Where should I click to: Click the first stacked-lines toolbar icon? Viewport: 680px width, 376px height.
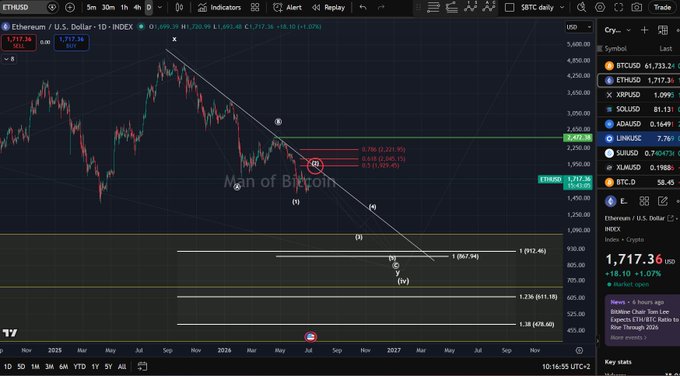433,7
